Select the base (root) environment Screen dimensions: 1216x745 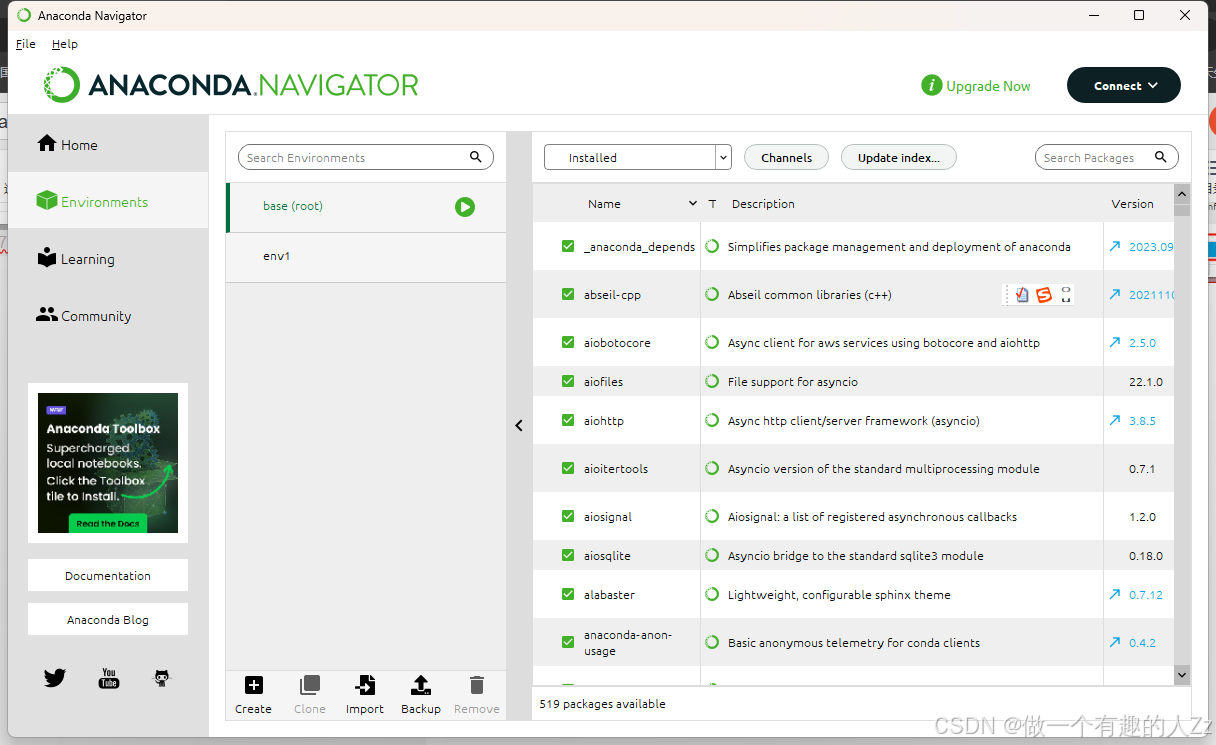[366, 207]
